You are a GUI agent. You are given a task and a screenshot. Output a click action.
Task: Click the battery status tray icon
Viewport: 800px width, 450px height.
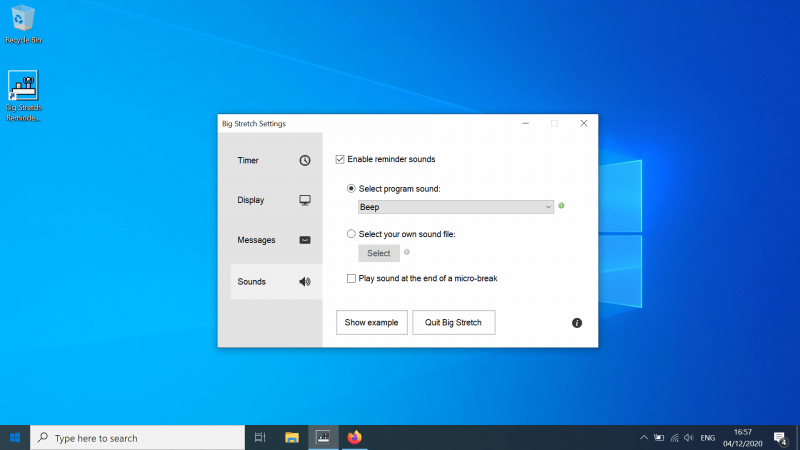(659, 438)
